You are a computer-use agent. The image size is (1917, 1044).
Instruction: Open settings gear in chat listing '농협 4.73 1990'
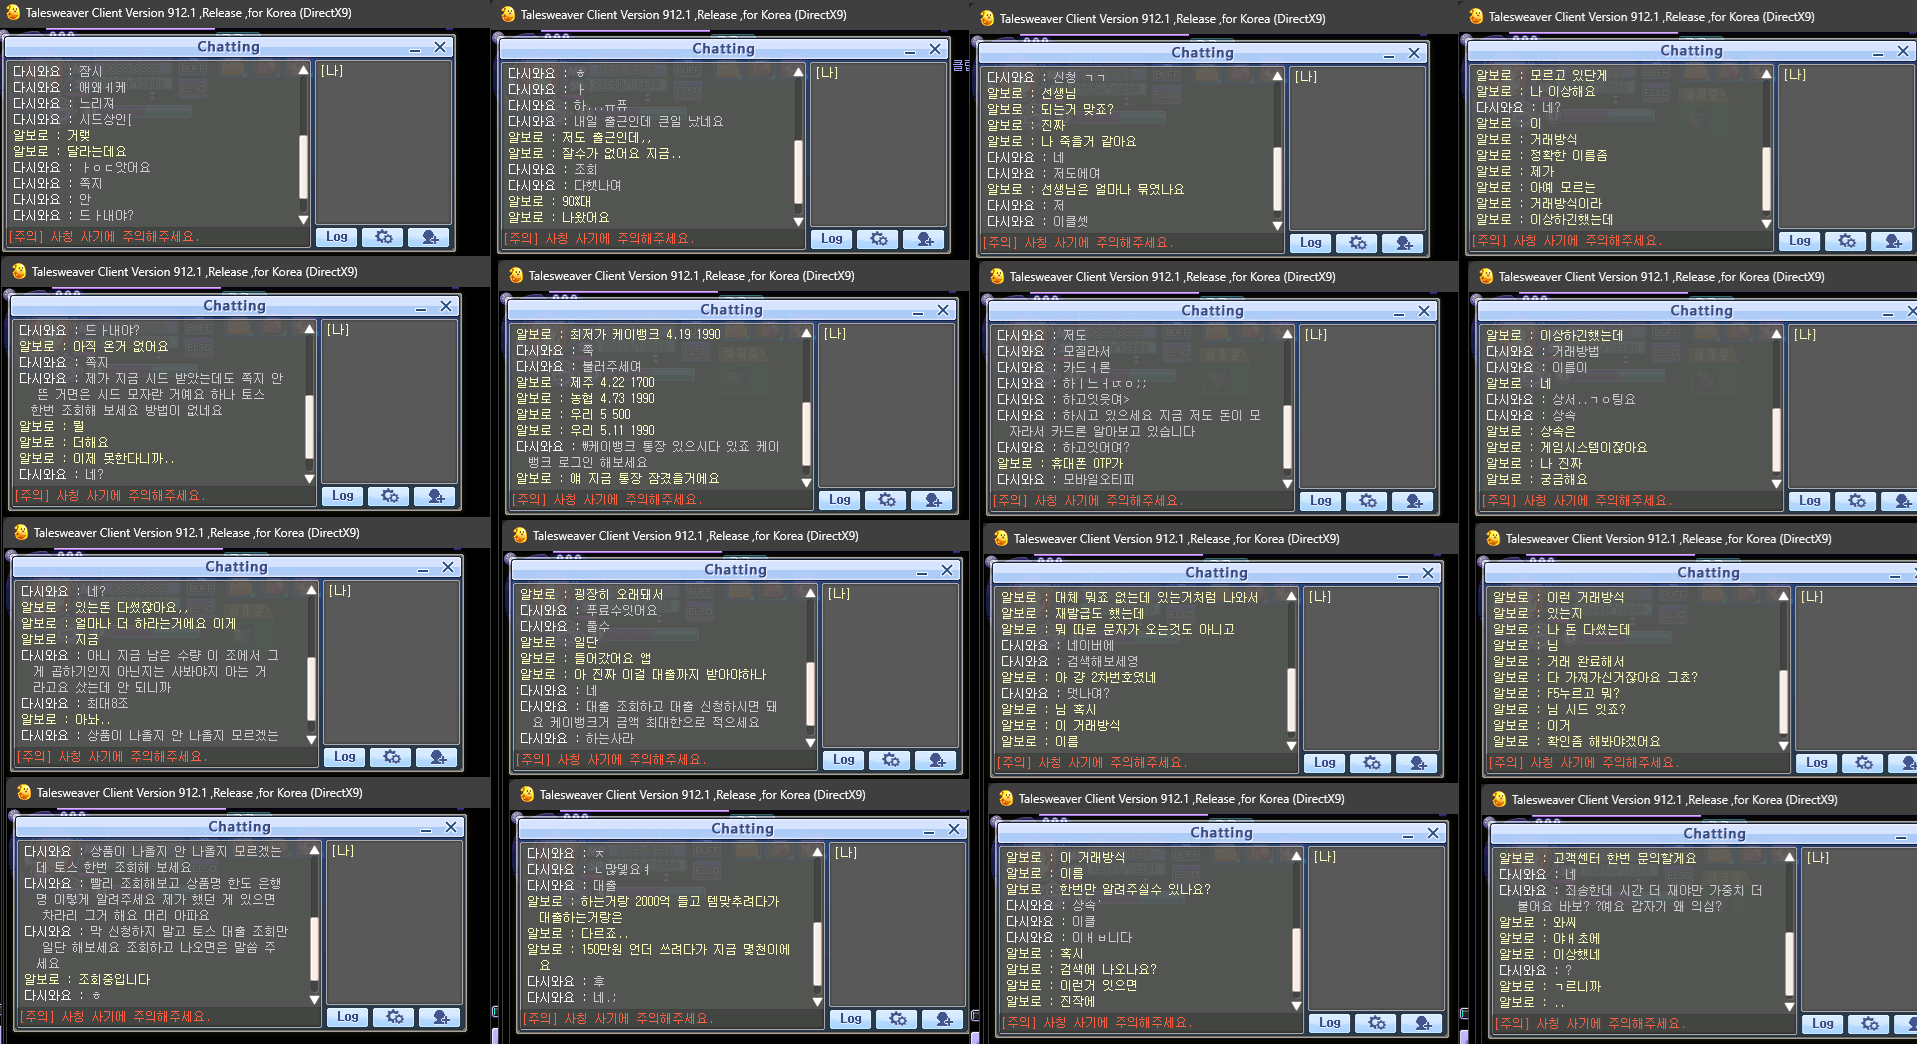(x=886, y=500)
